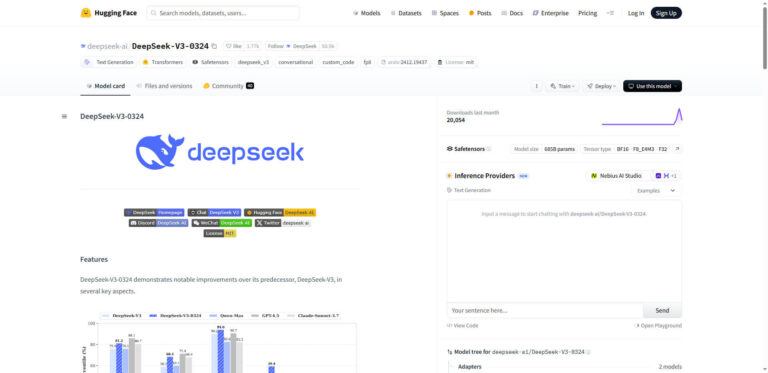Open the Use this model dropdown
This screenshot has height=373, width=768.
(x=652, y=86)
